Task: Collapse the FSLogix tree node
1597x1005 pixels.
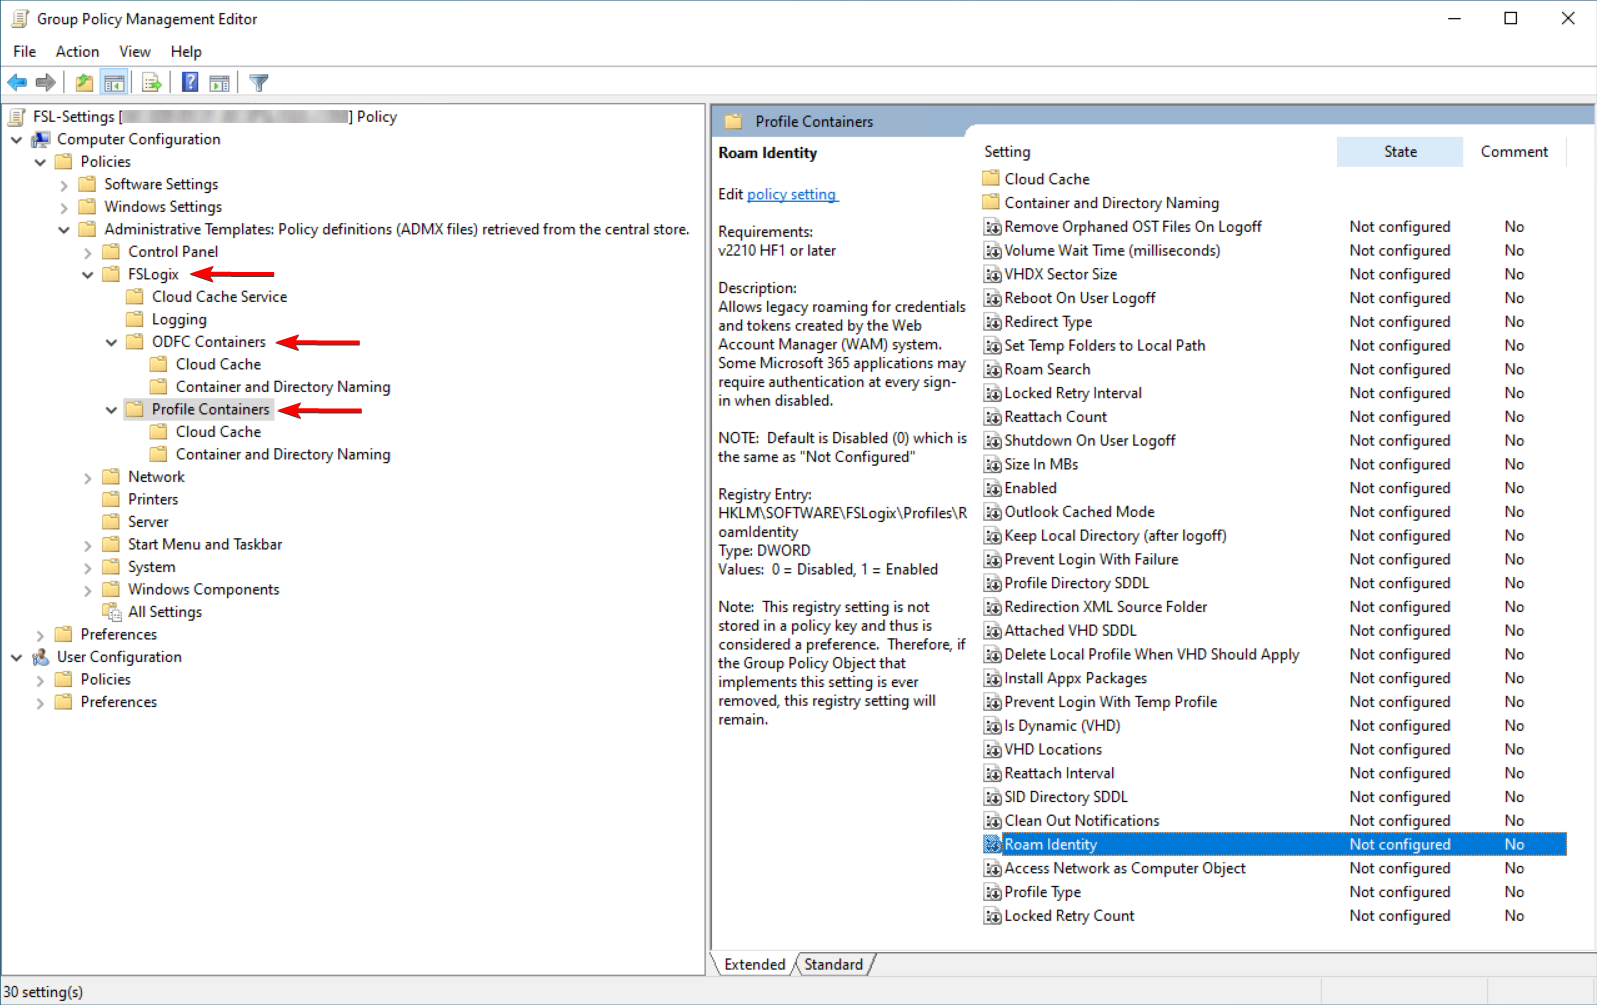Action: pos(88,275)
